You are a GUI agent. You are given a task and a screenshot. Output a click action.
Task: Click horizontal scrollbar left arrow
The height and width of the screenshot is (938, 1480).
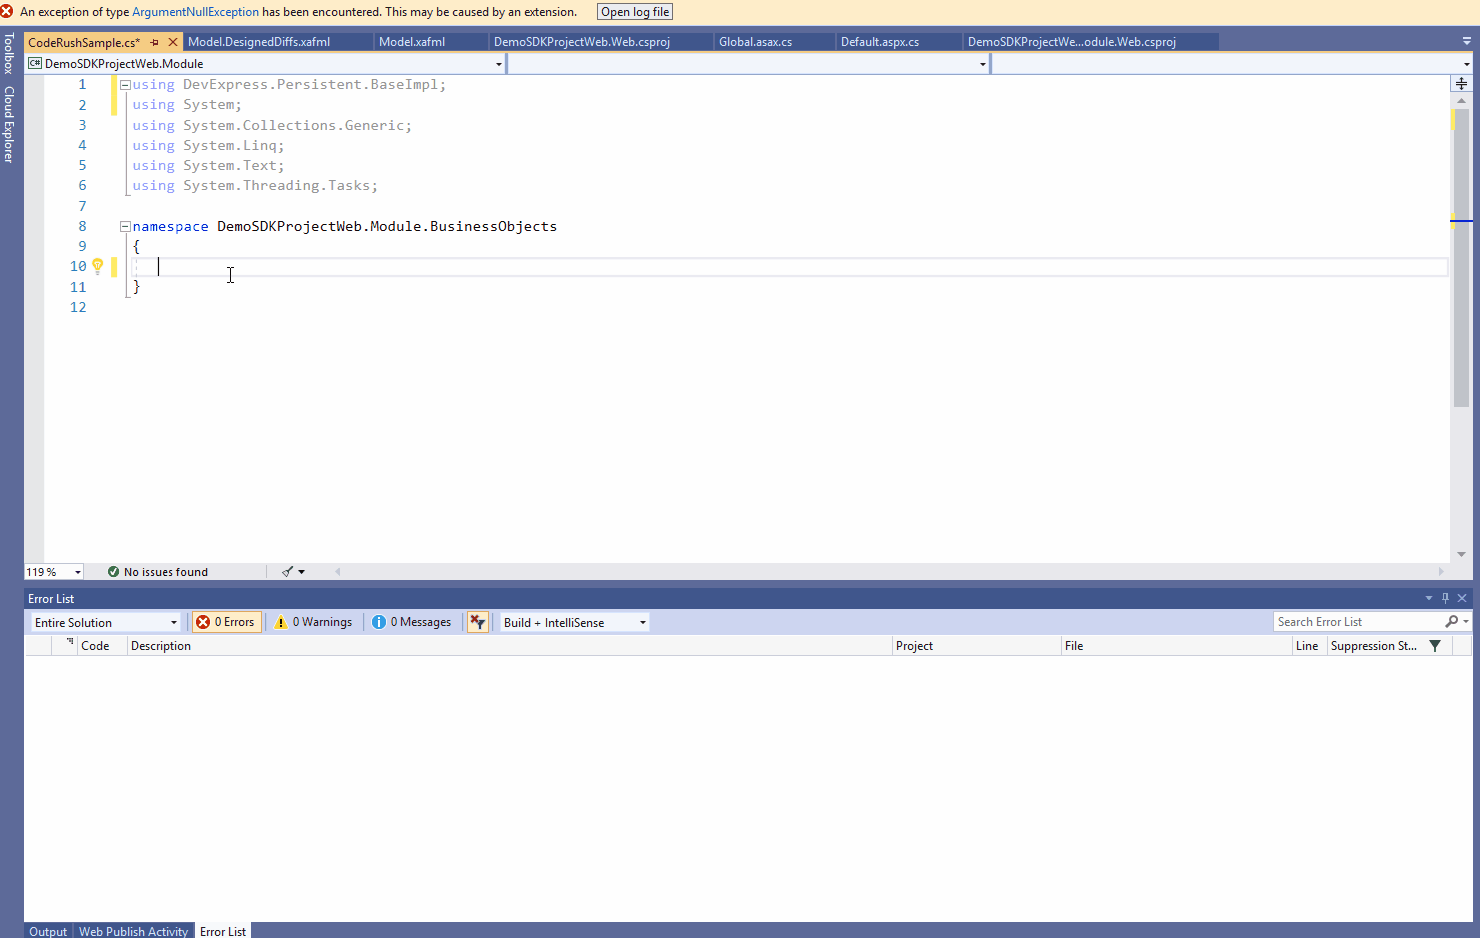coord(338,572)
